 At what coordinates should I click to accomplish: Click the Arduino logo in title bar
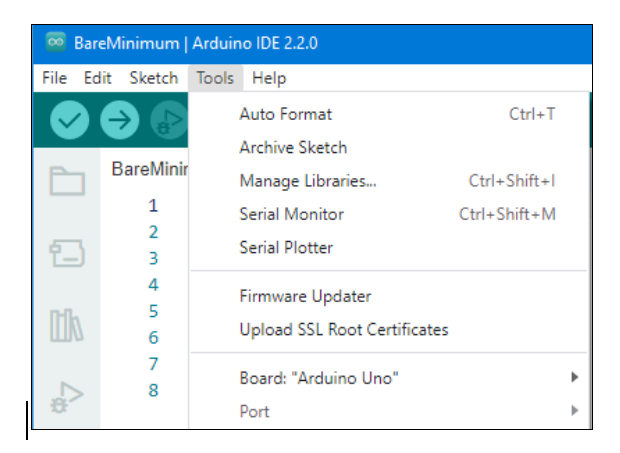click(56, 42)
